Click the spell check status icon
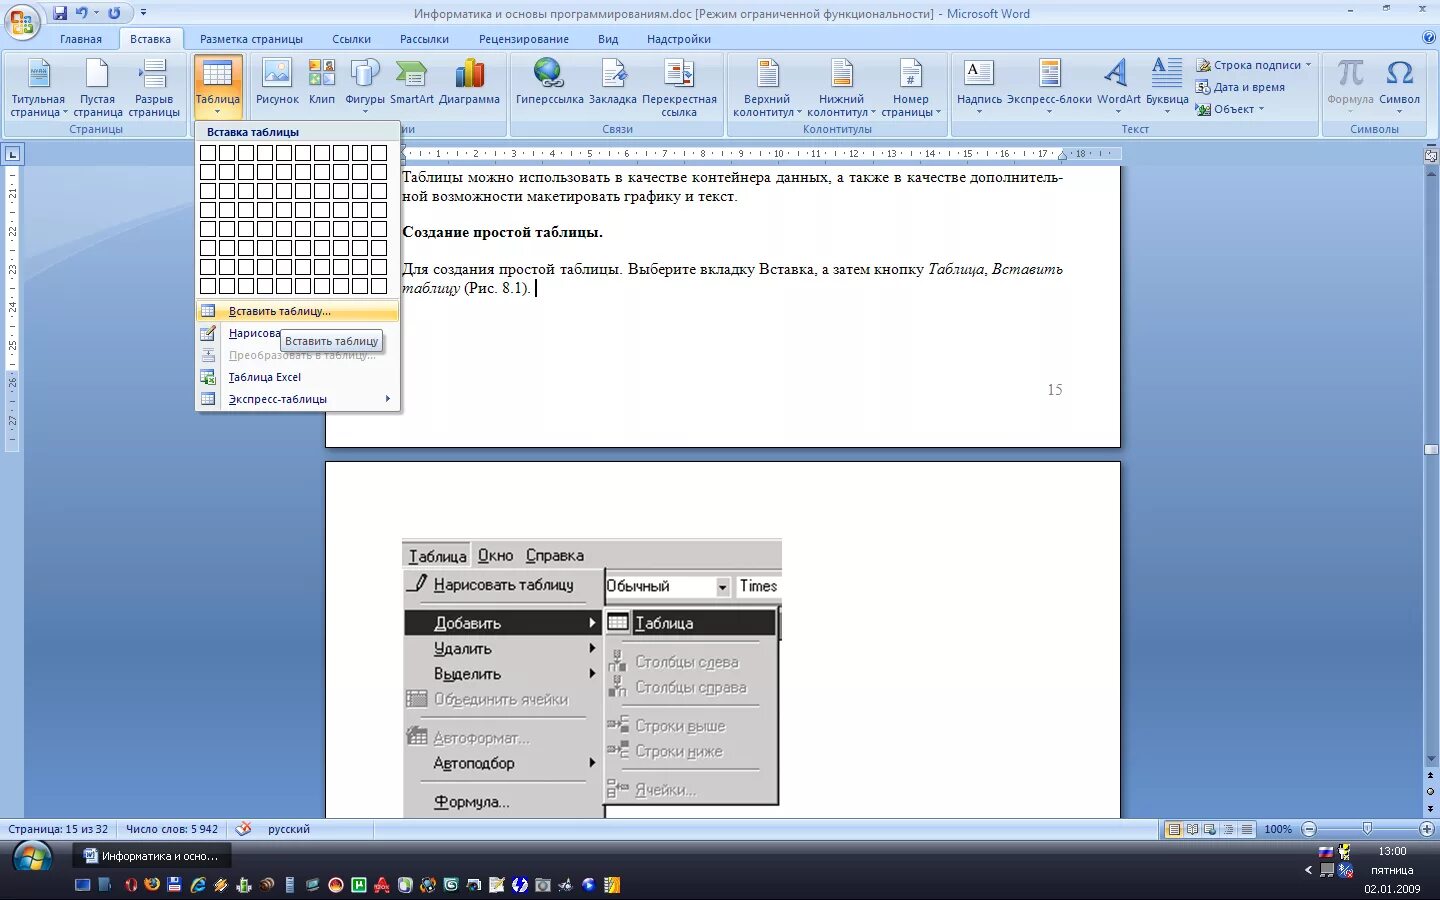1440x900 pixels. 243,829
